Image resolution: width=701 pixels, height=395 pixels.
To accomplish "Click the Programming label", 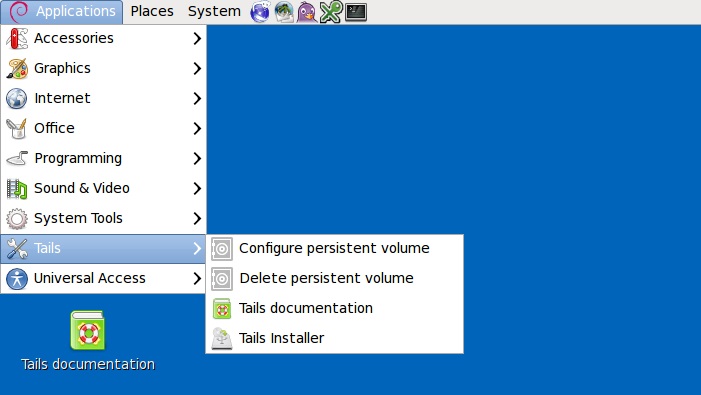I will [x=78, y=159].
